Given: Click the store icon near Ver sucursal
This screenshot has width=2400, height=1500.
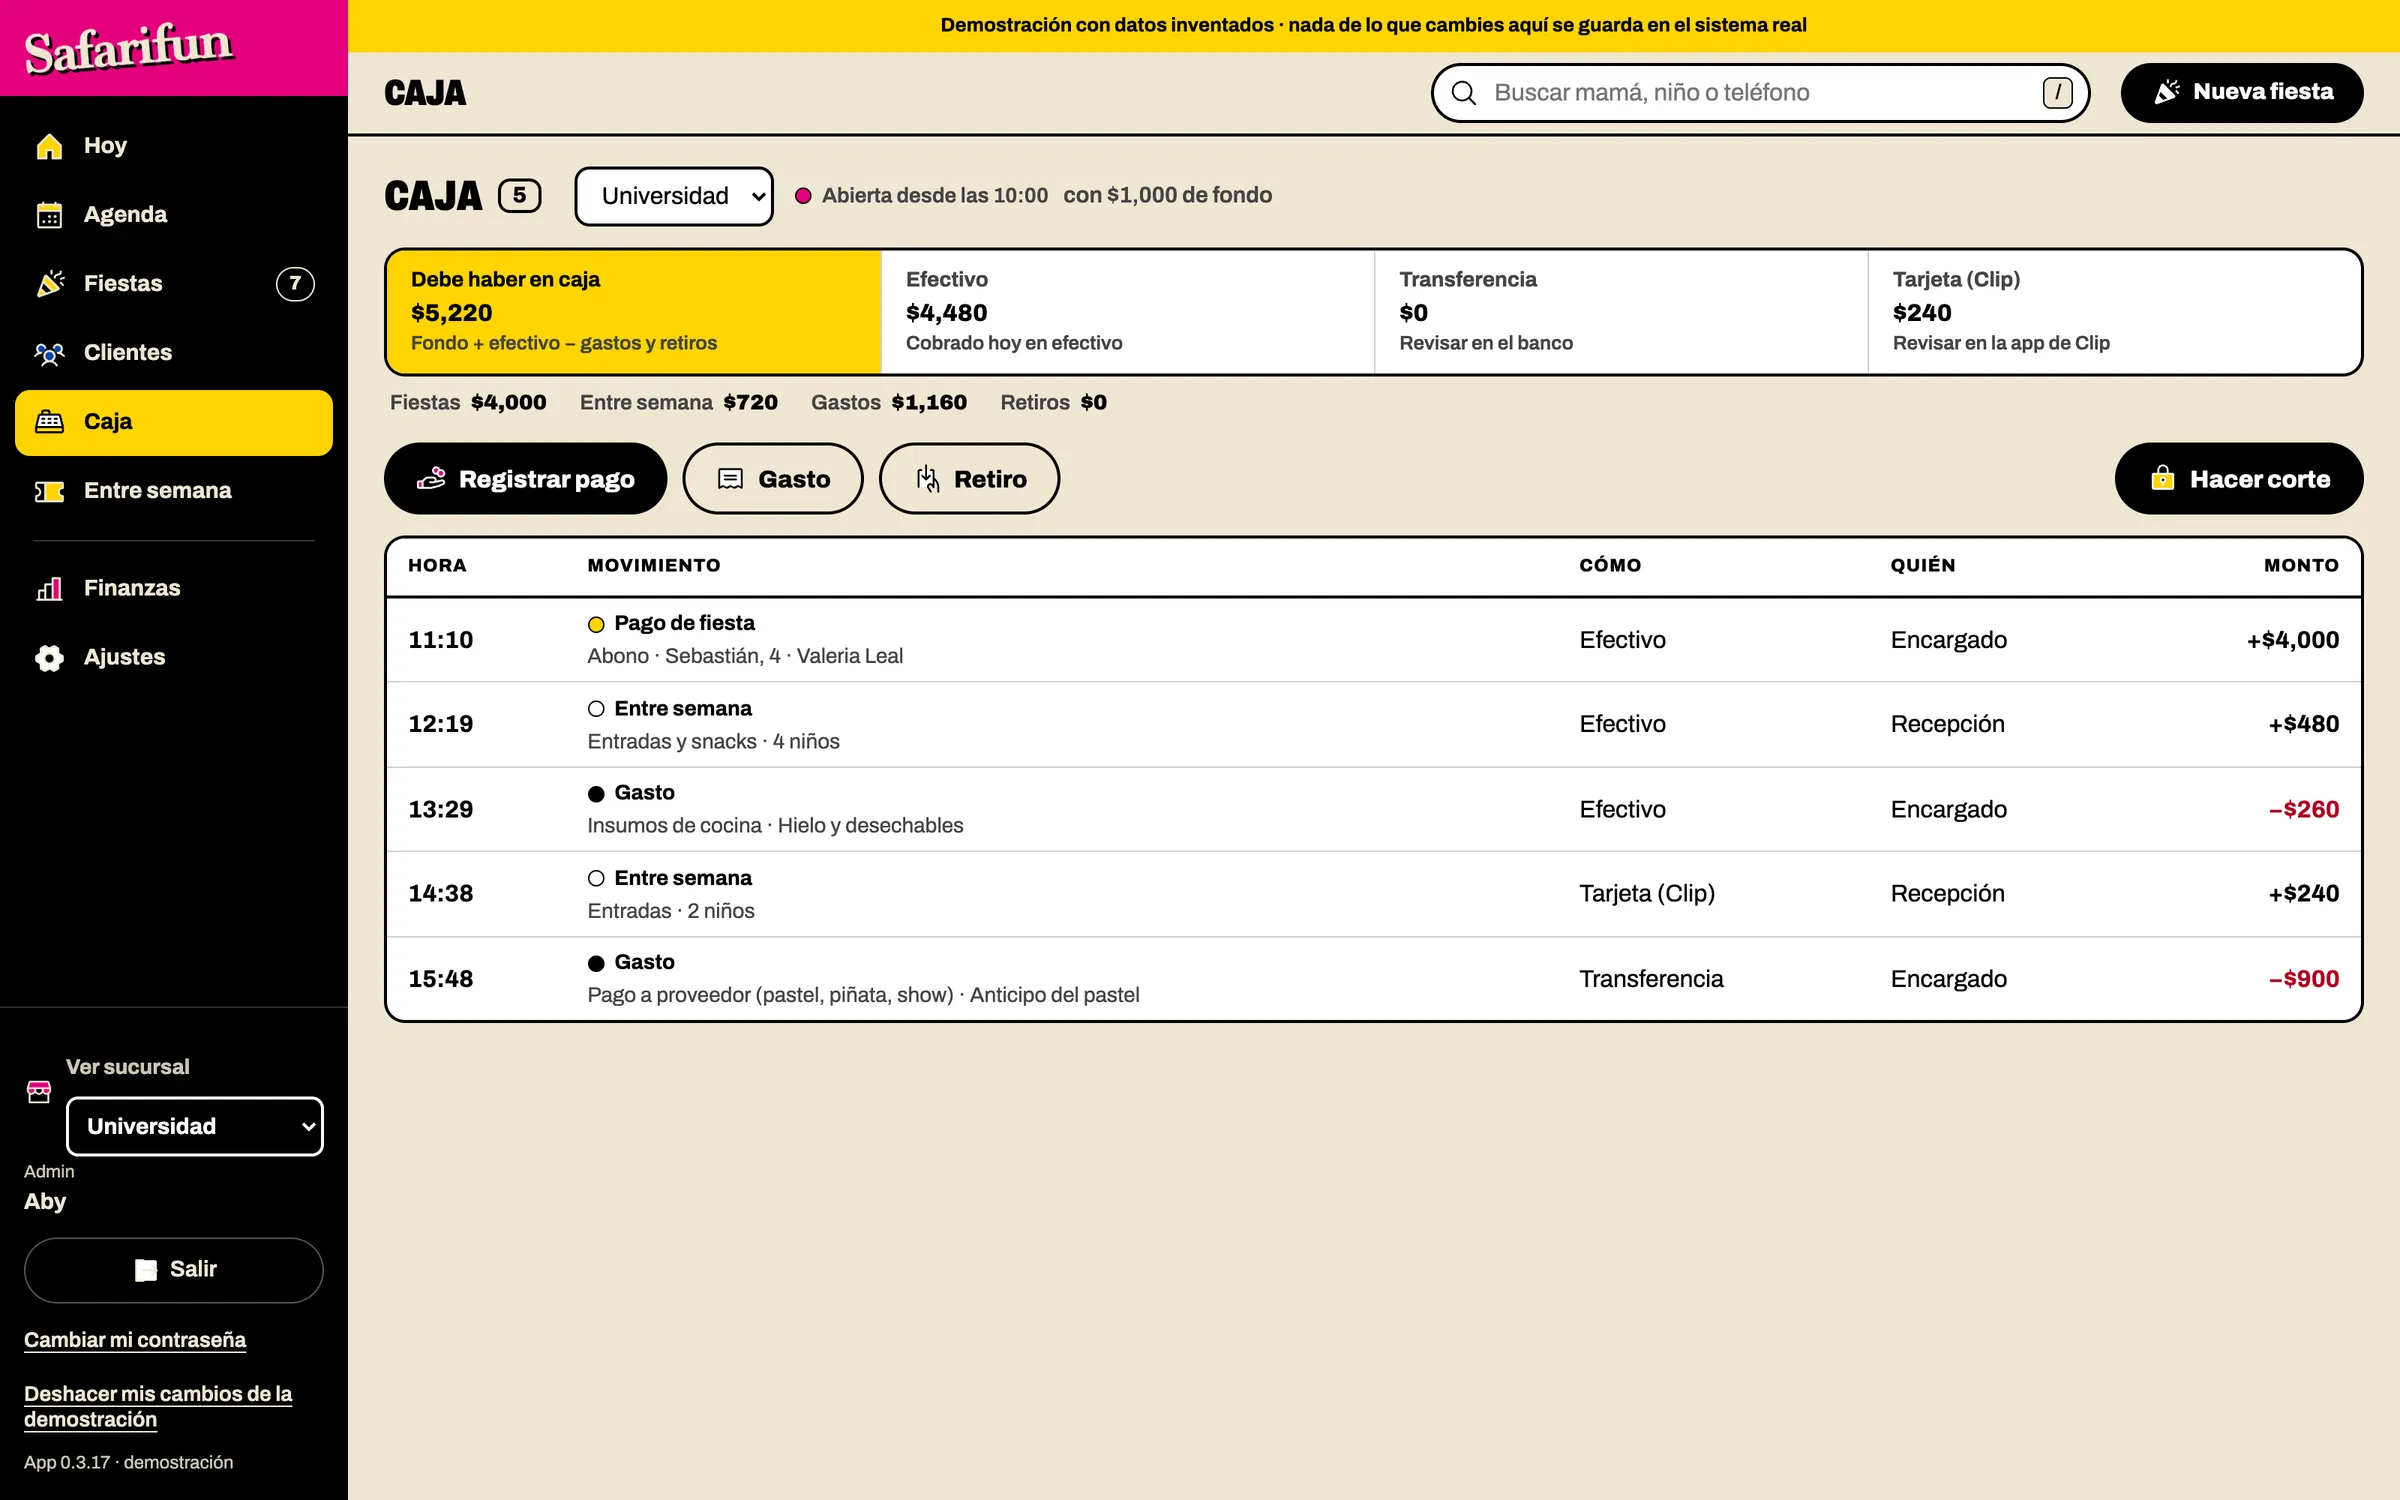Looking at the screenshot, I should [39, 1091].
